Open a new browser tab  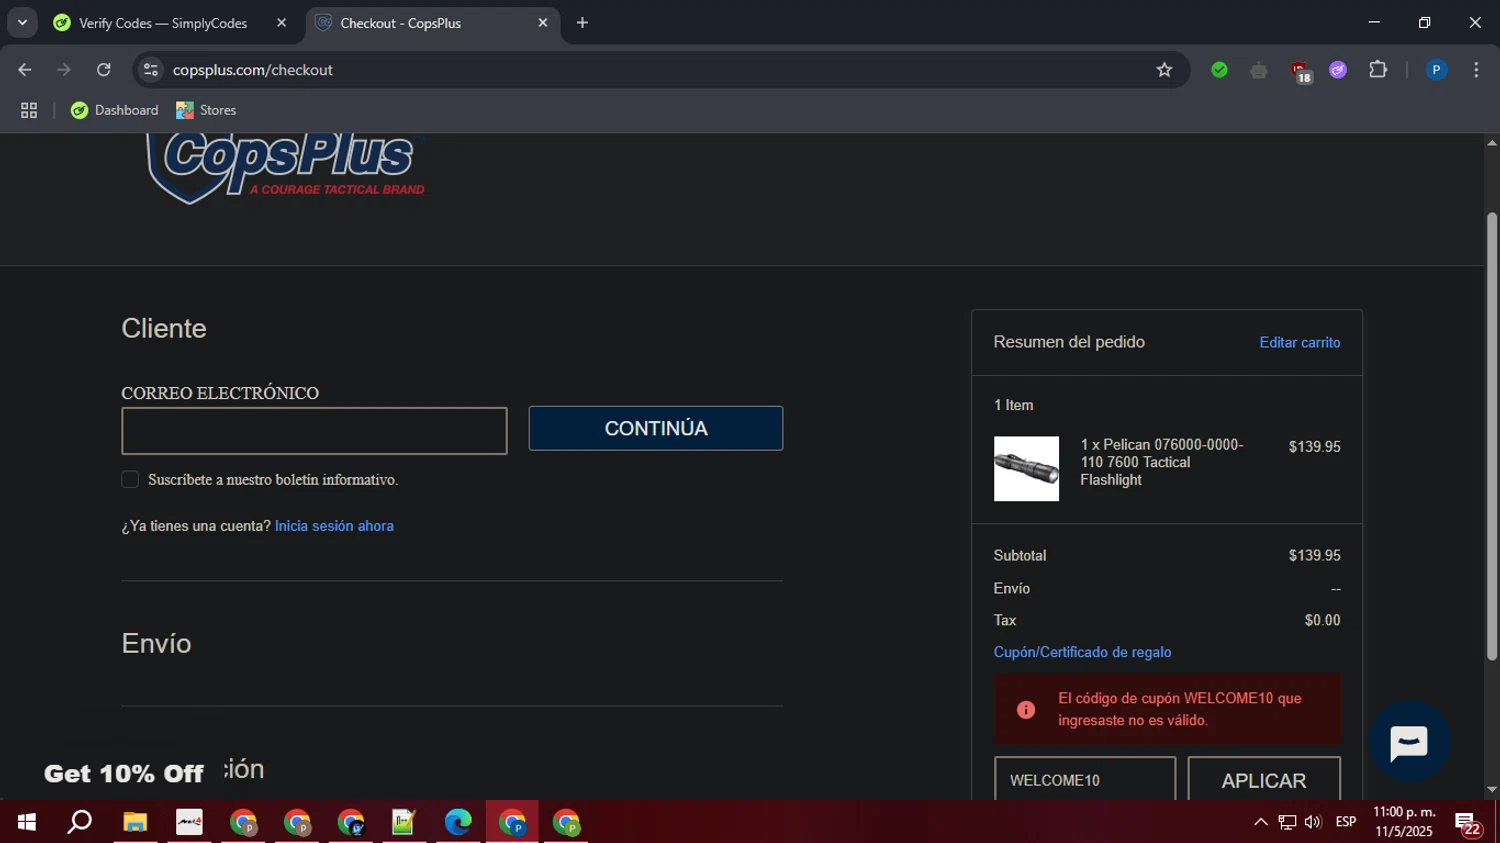click(x=582, y=23)
